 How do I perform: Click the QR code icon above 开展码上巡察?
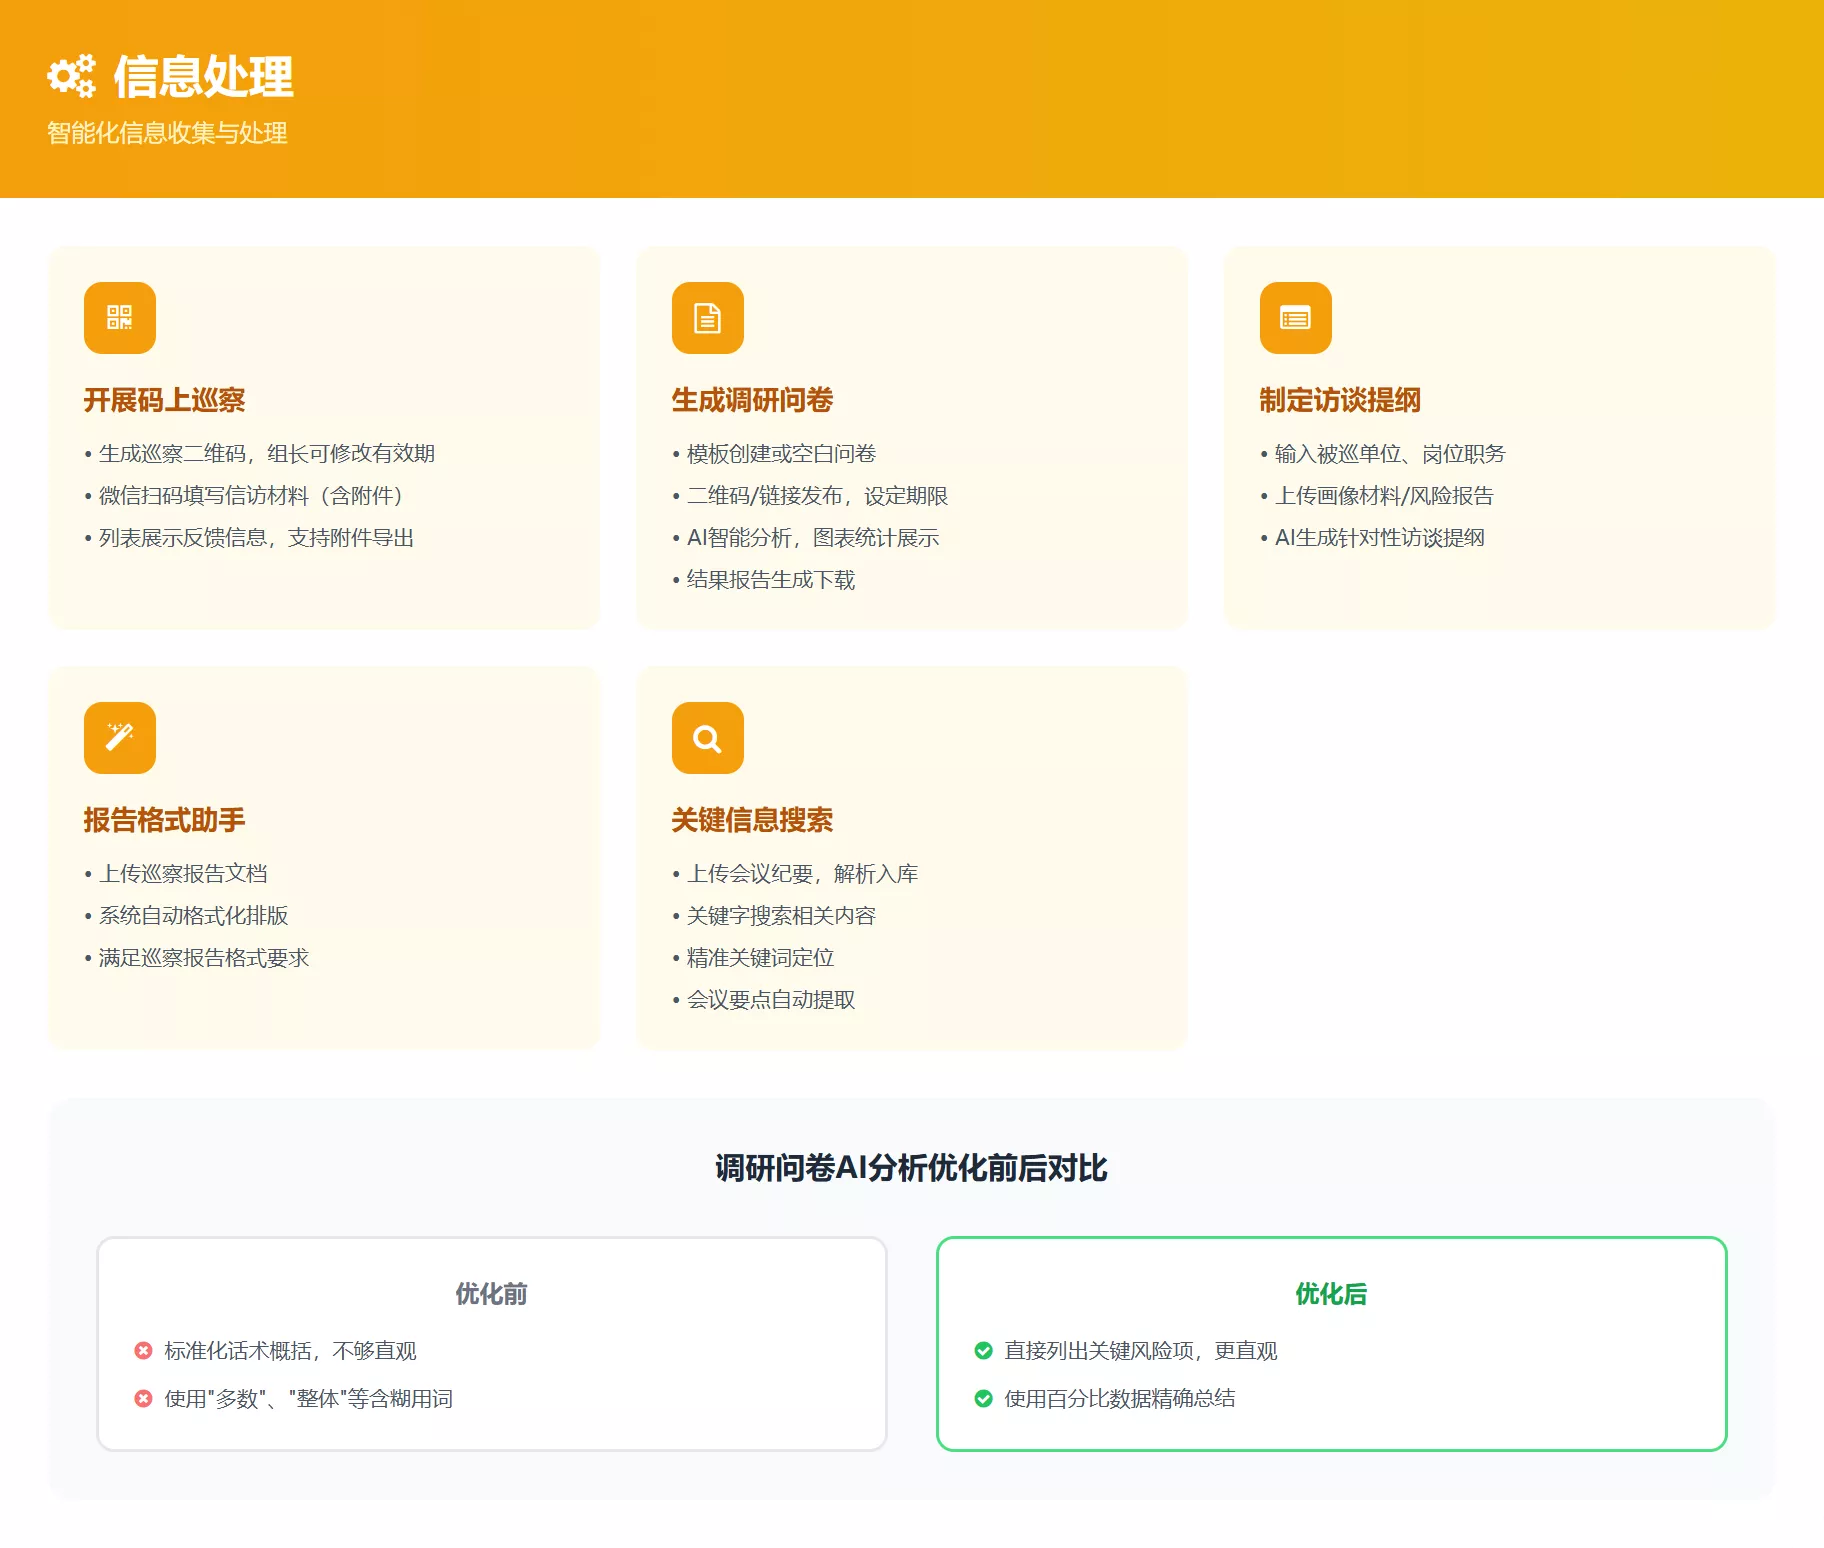[120, 318]
